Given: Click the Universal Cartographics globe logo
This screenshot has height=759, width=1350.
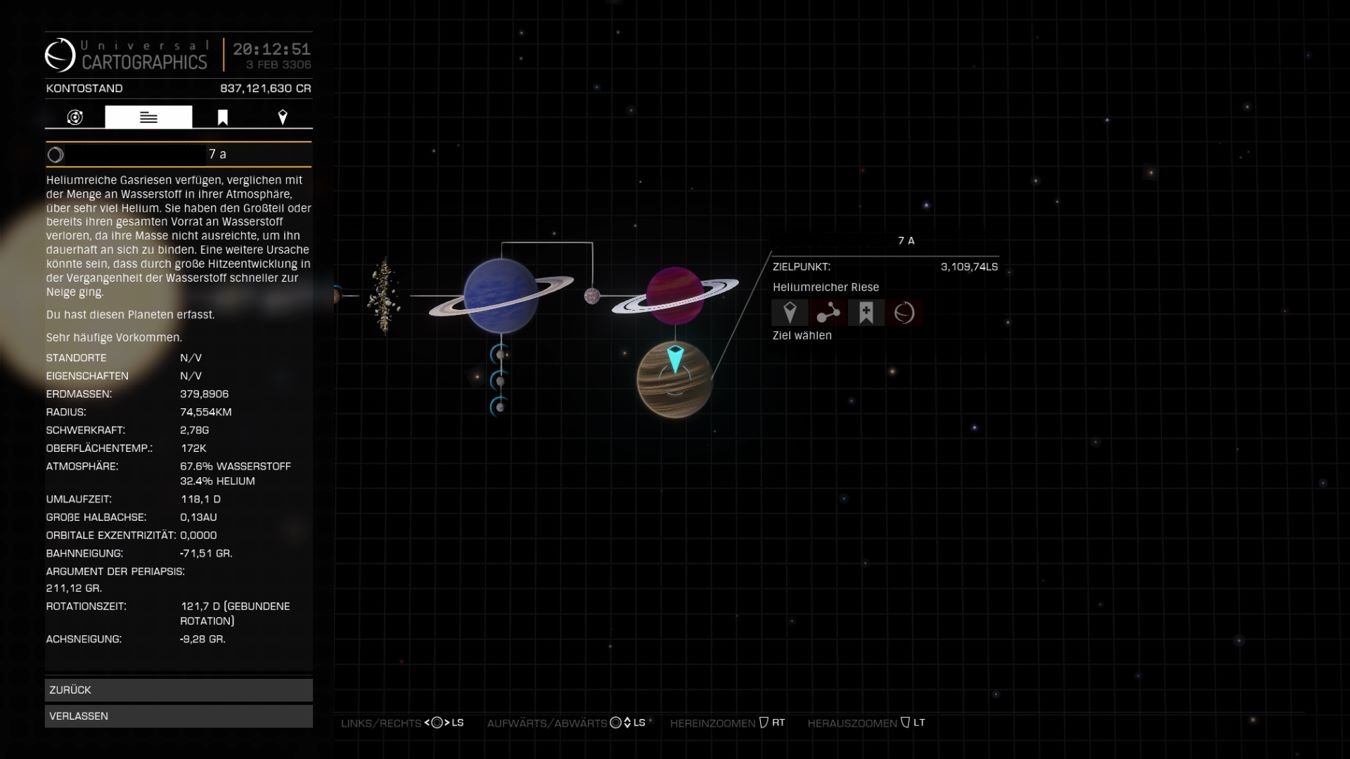Looking at the screenshot, I should (x=60, y=55).
